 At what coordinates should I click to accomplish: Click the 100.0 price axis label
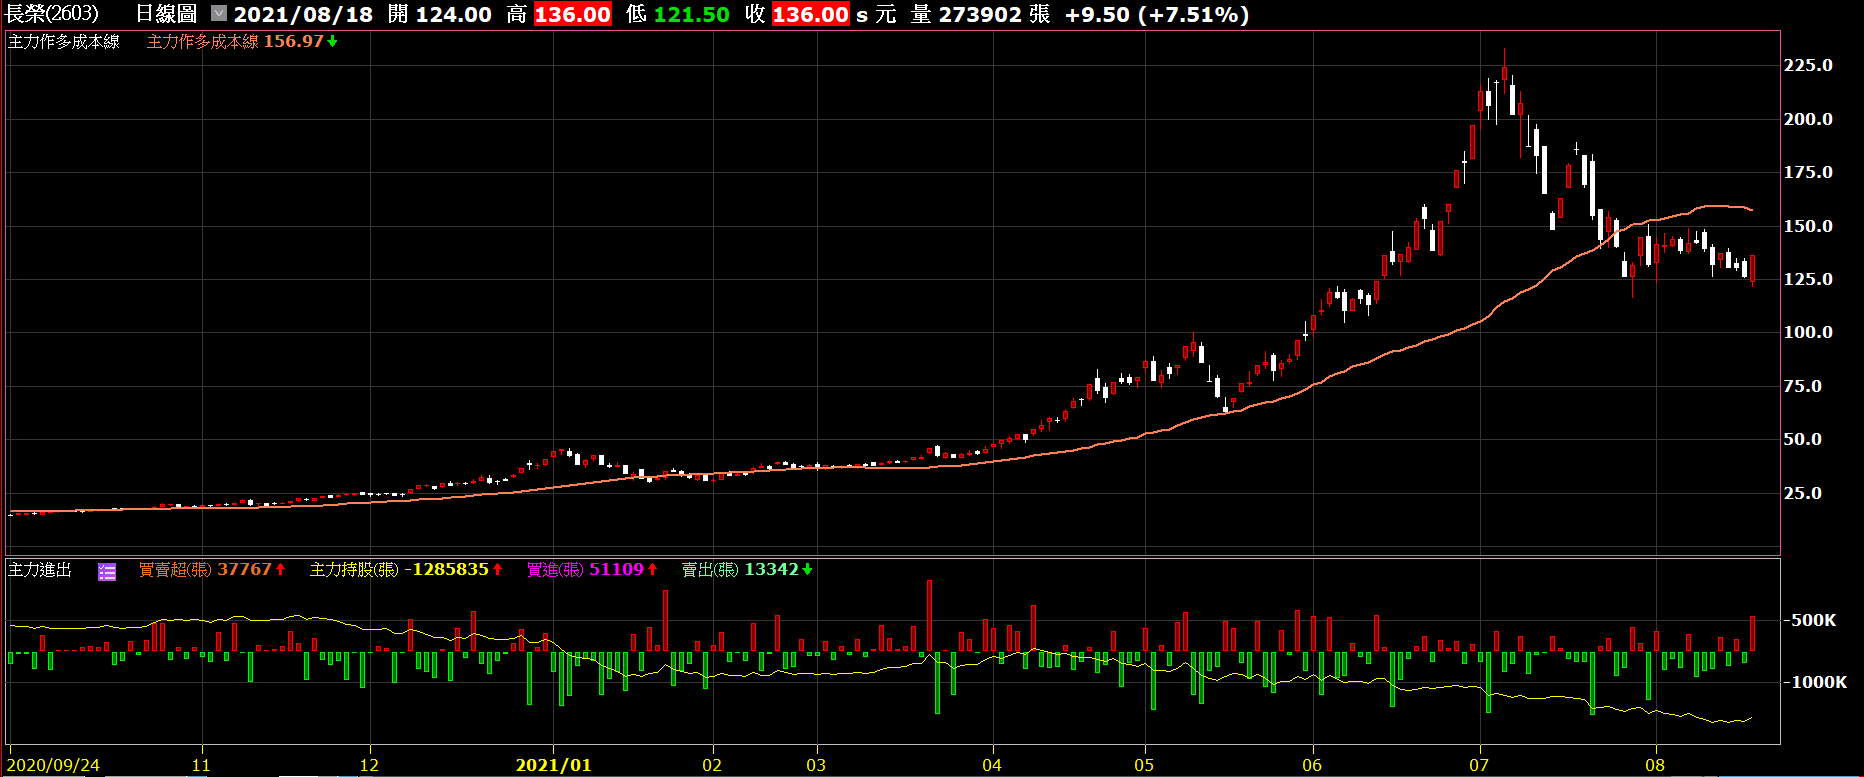point(1808,333)
